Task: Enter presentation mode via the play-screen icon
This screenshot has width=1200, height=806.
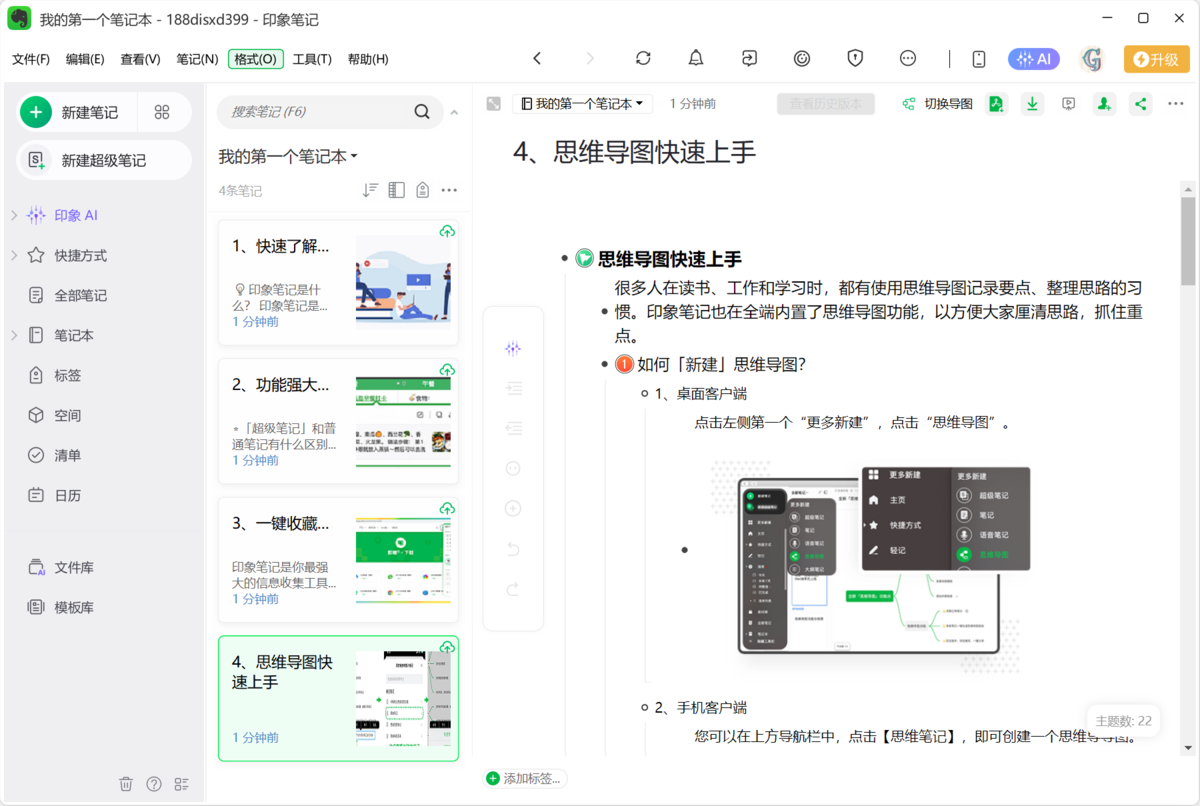Action: coord(1069,103)
